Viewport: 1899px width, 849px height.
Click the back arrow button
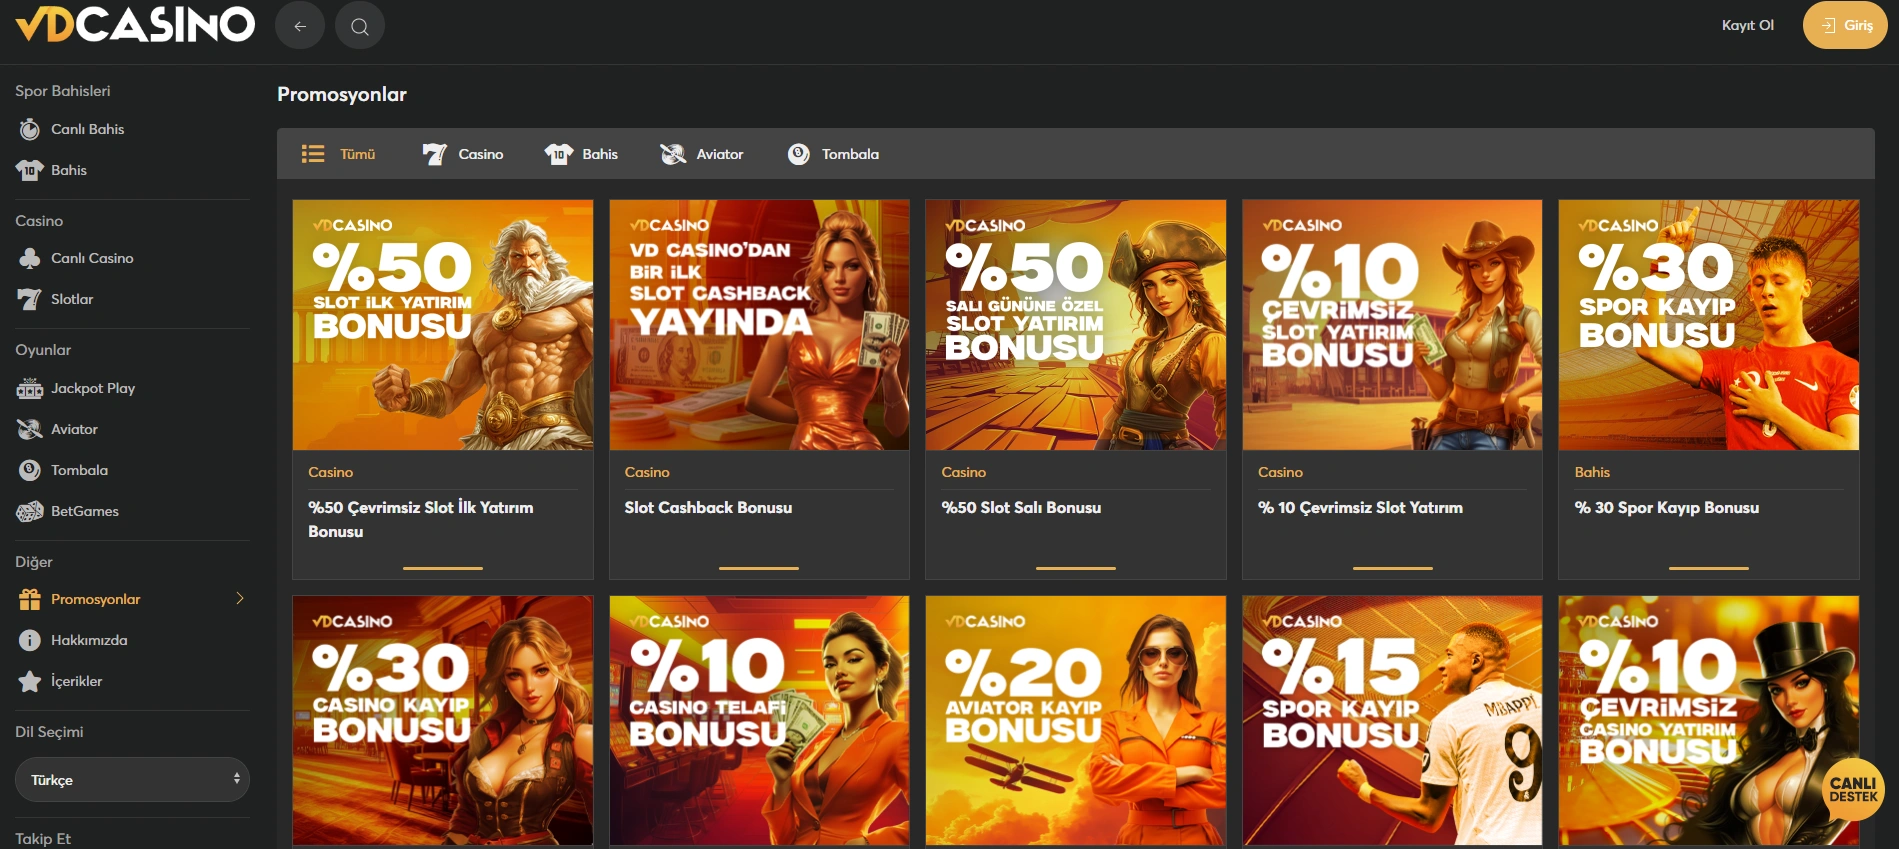point(300,26)
